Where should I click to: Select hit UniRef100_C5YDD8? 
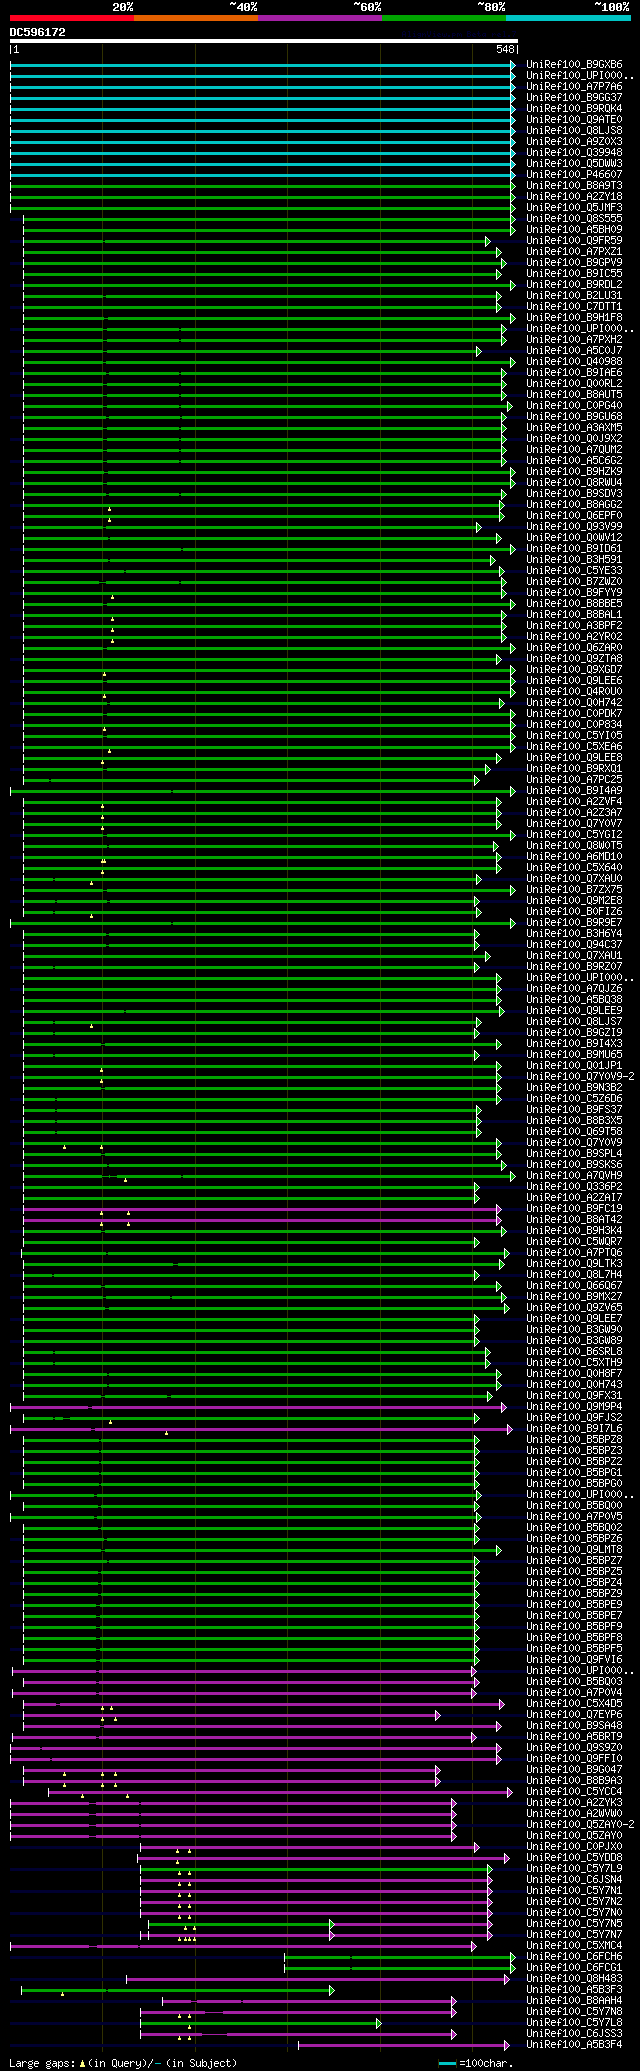click(574, 1858)
